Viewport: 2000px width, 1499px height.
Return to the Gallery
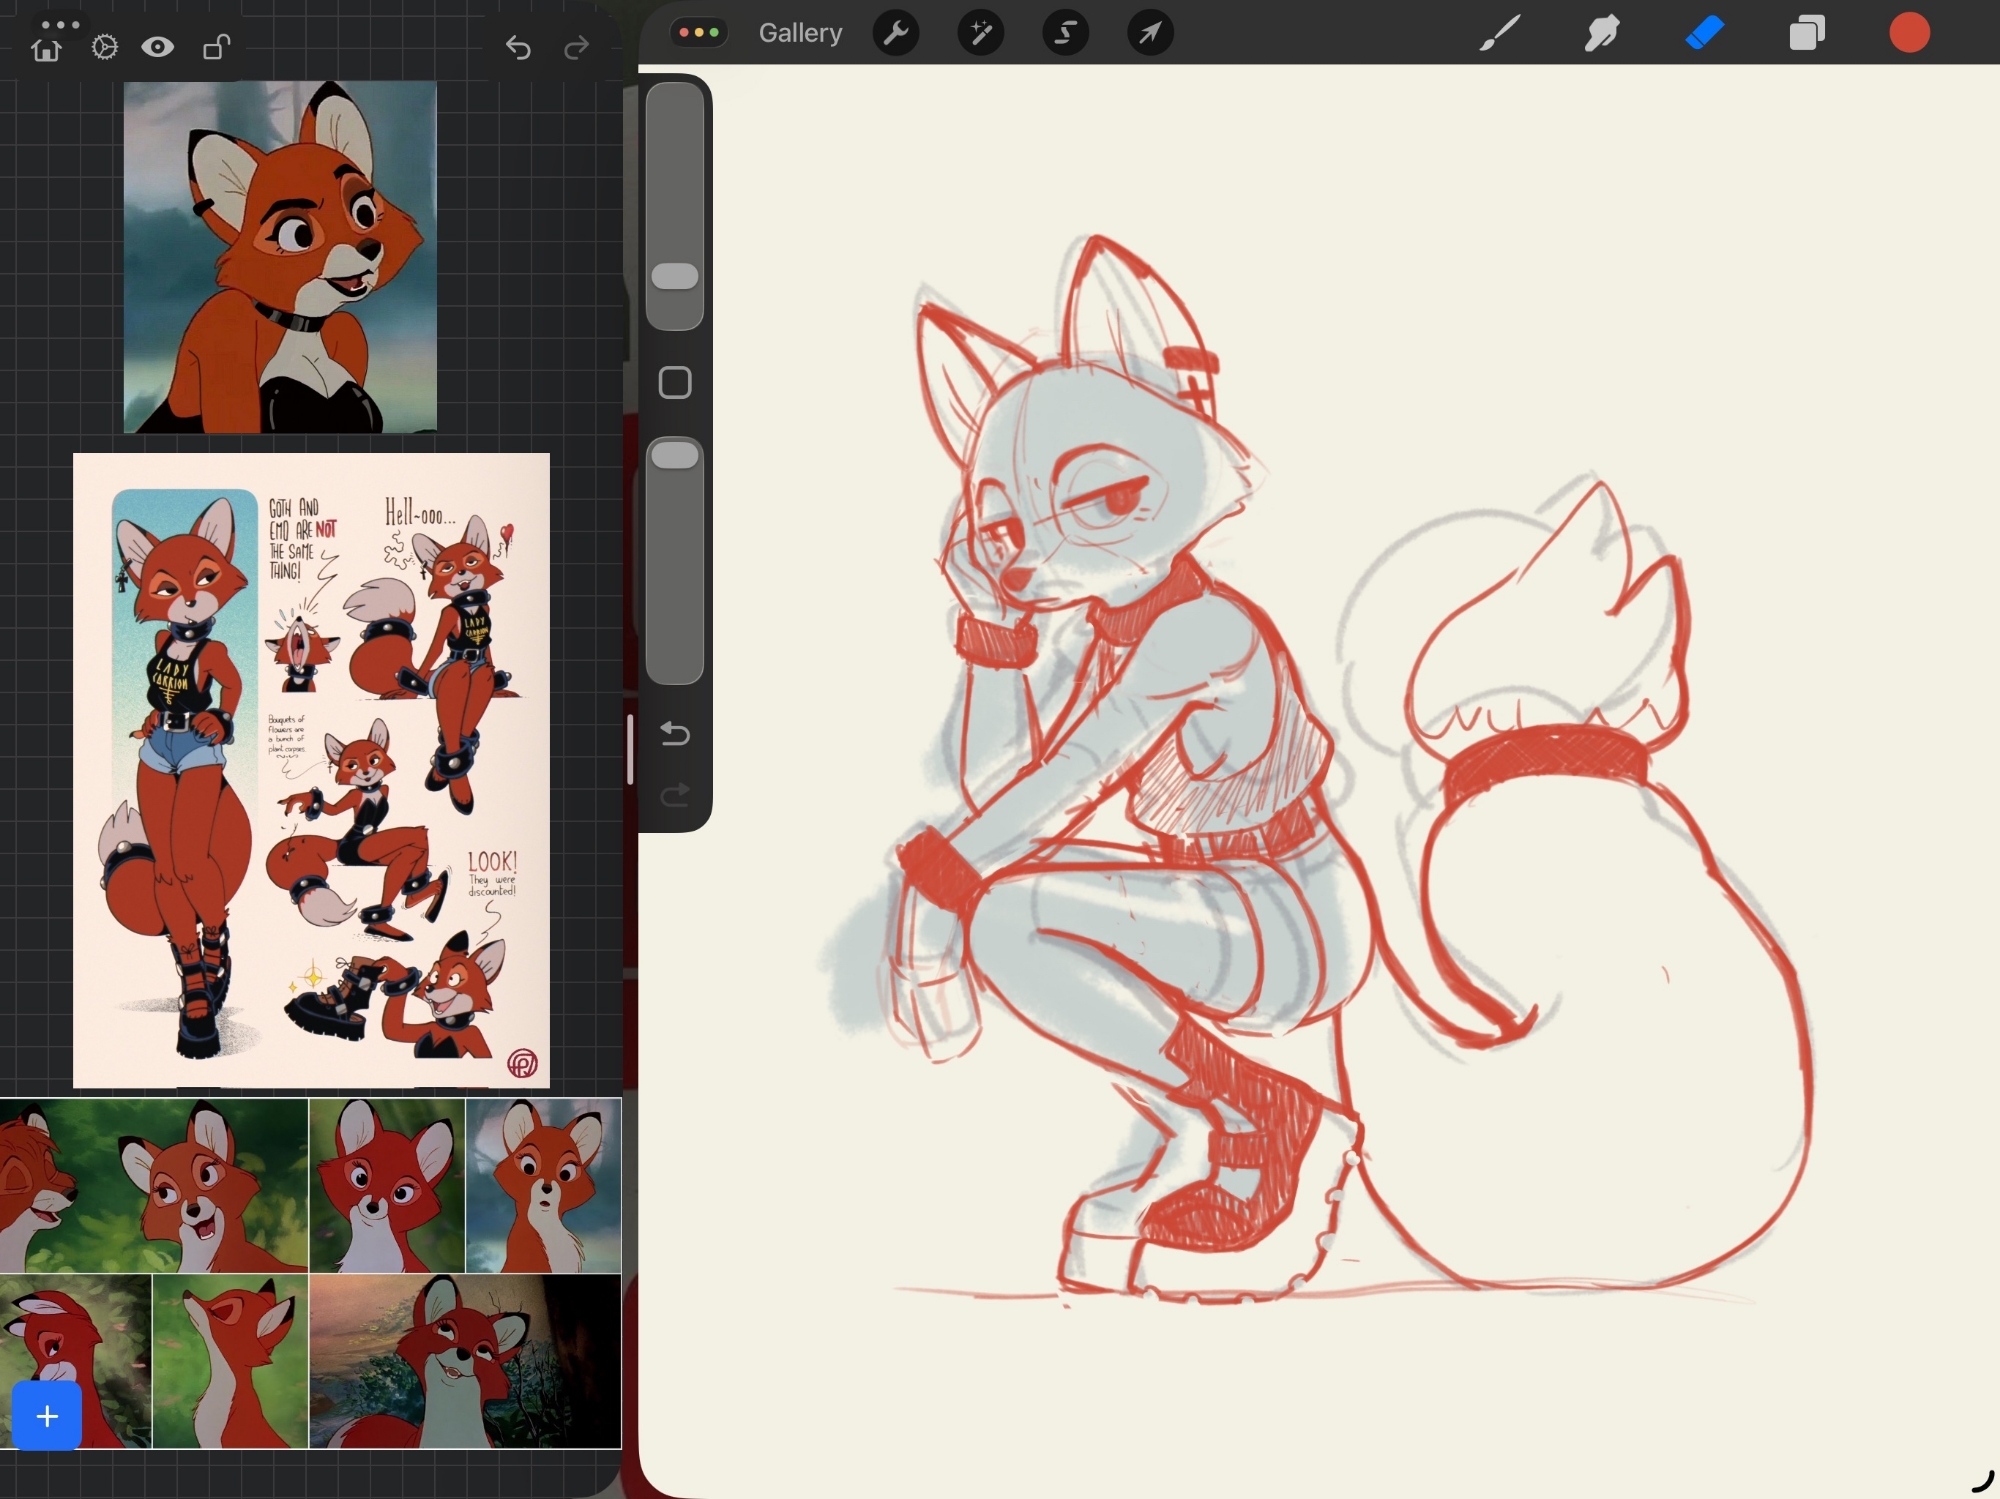800,33
